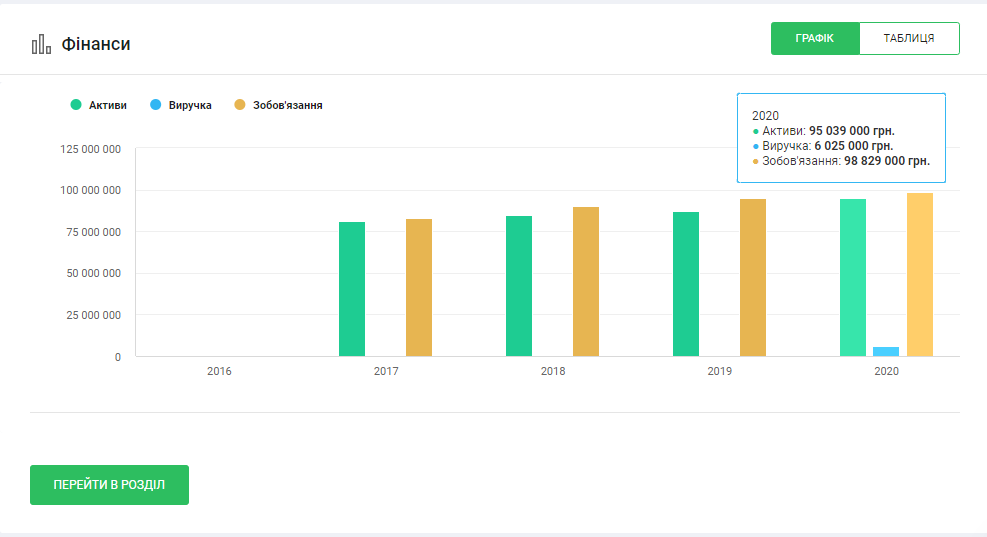987x537 pixels.
Task: Switch to the ТАБЛИЦЯ tab
Action: click(909, 38)
